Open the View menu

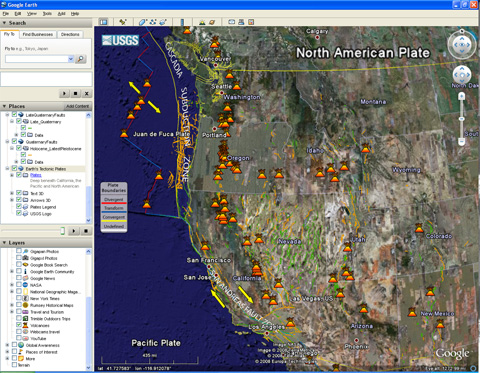(32, 14)
